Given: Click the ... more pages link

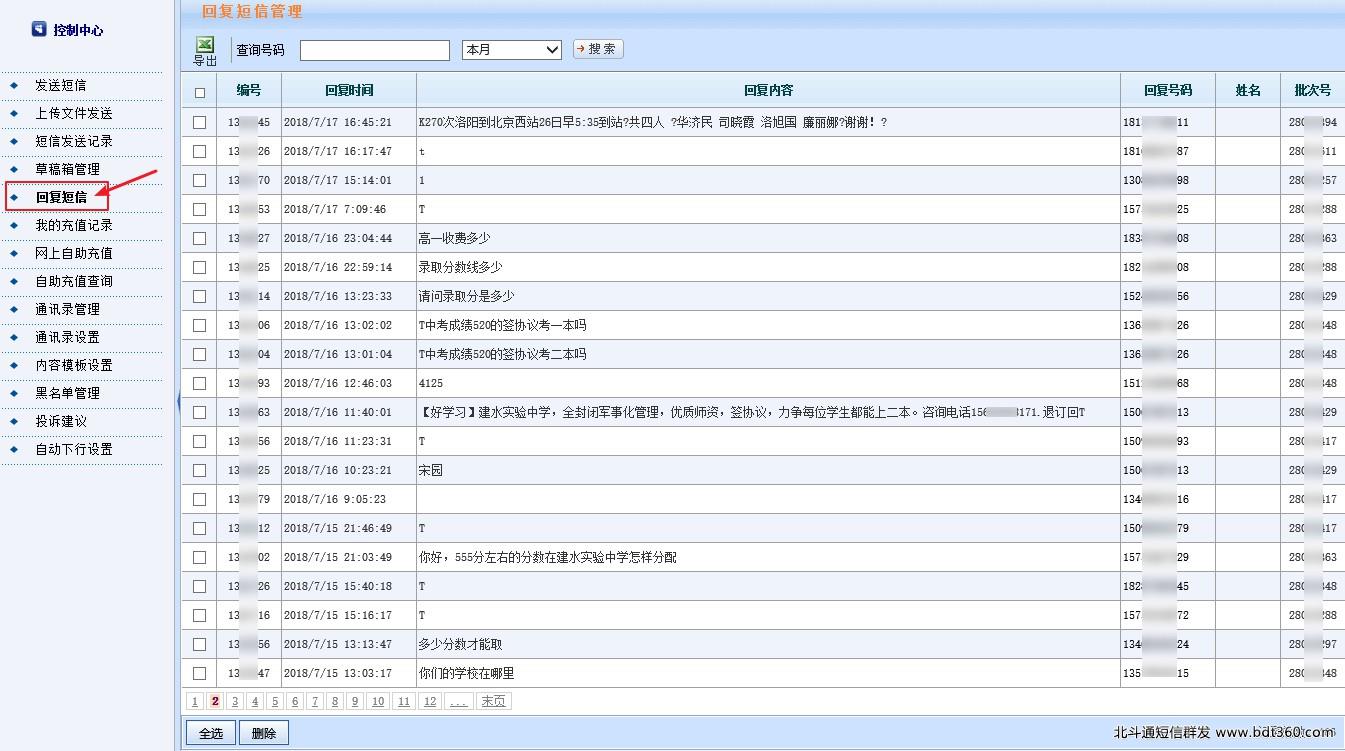Looking at the screenshot, I should (x=458, y=701).
